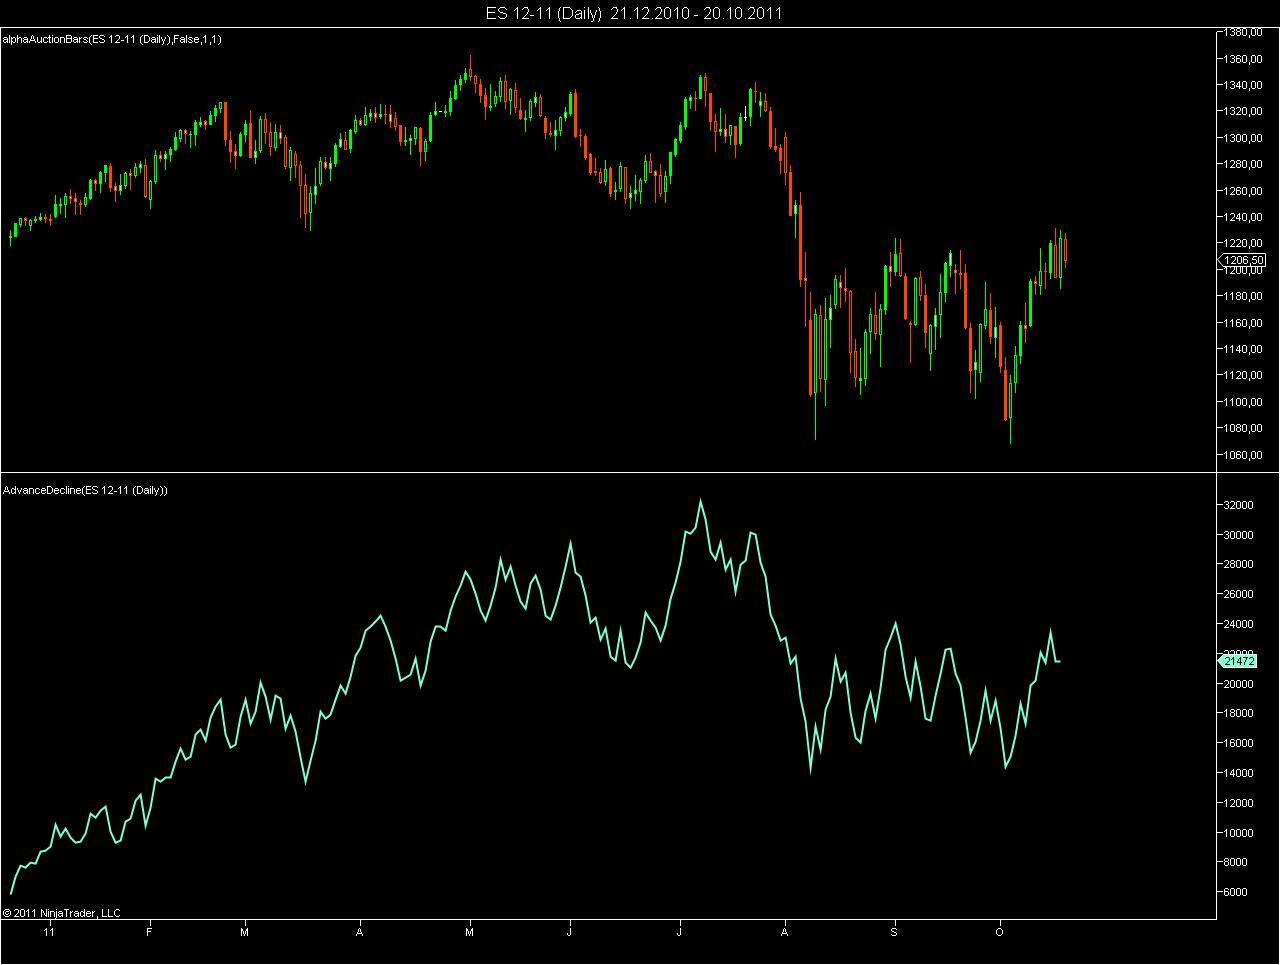Click the 26000 indicator axis label
Screen dimensions: 1280x965
(1240, 594)
